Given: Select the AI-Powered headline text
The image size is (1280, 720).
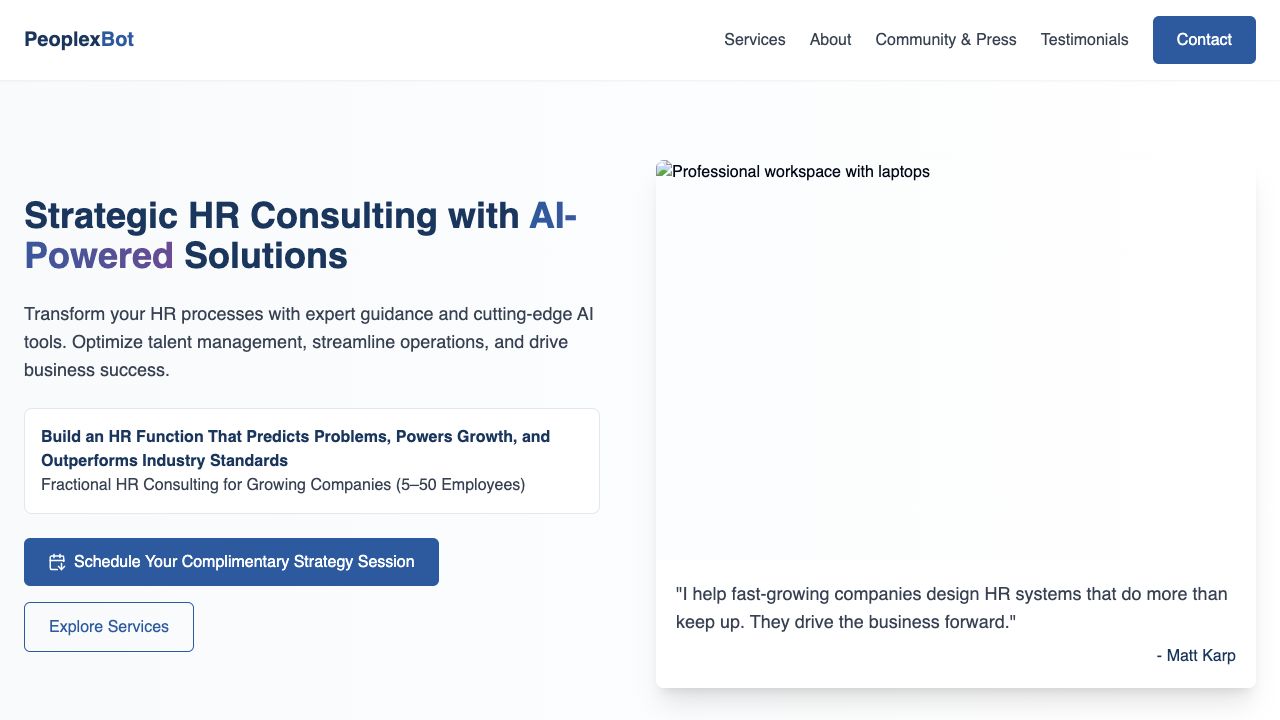Looking at the screenshot, I should 97,255.
